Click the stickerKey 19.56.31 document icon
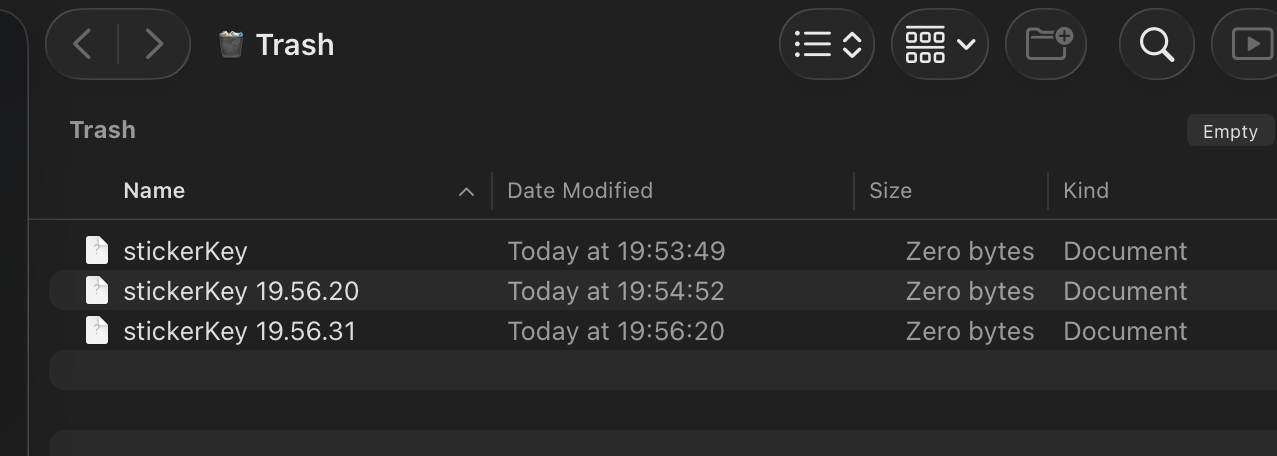The image size is (1277, 456). coord(97,331)
